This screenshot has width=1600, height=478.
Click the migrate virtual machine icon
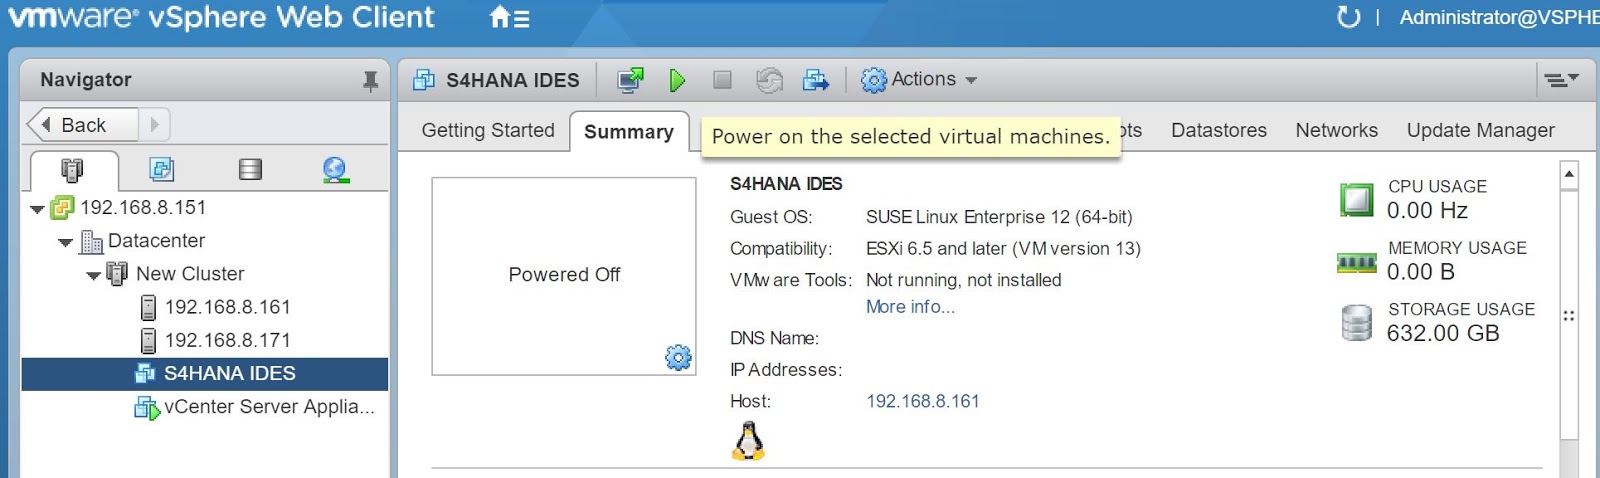pyautogui.click(x=816, y=80)
